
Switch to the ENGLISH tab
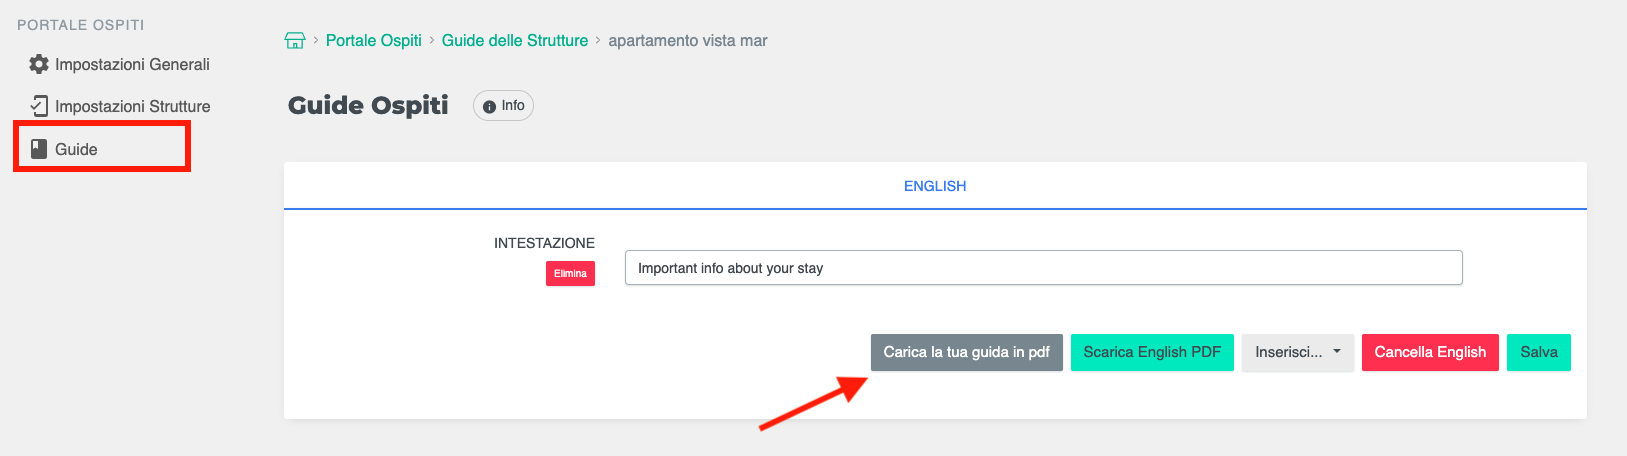point(935,186)
